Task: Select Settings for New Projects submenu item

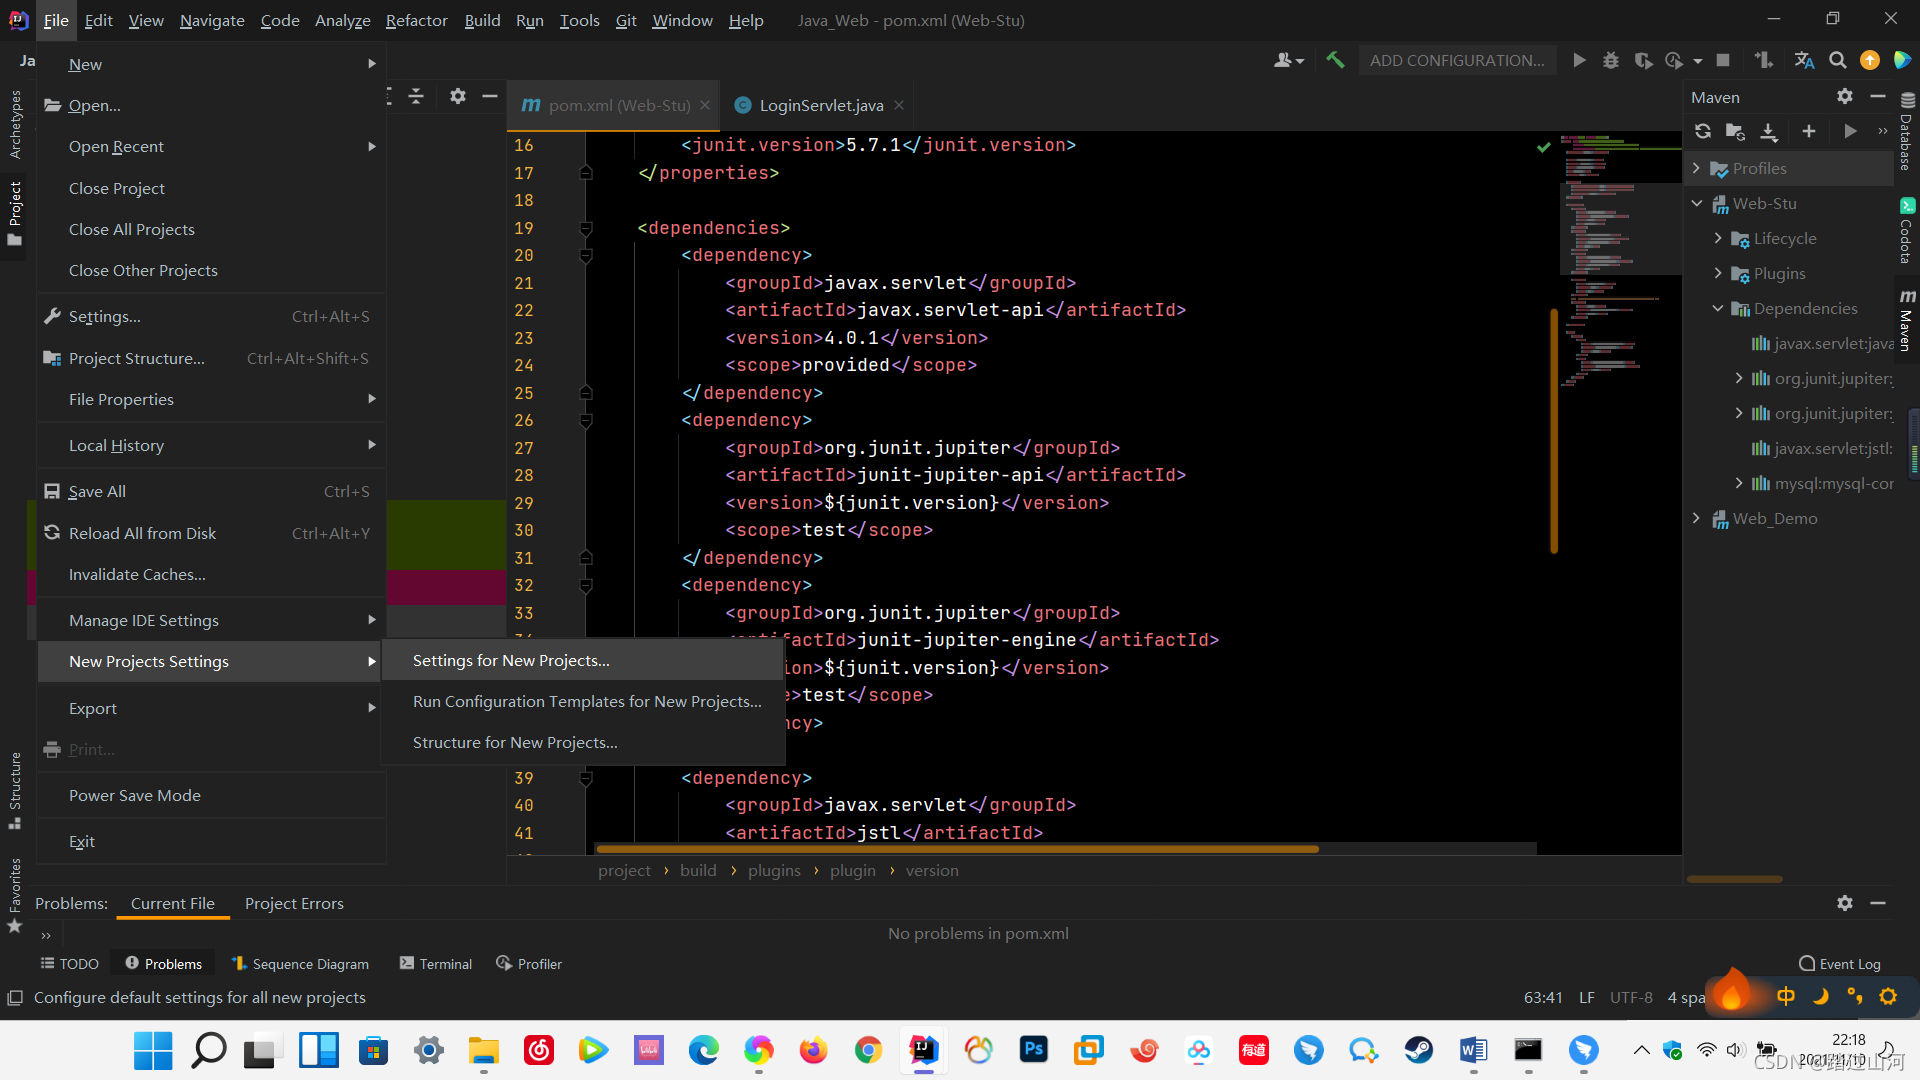Action: [x=511, y=660]
